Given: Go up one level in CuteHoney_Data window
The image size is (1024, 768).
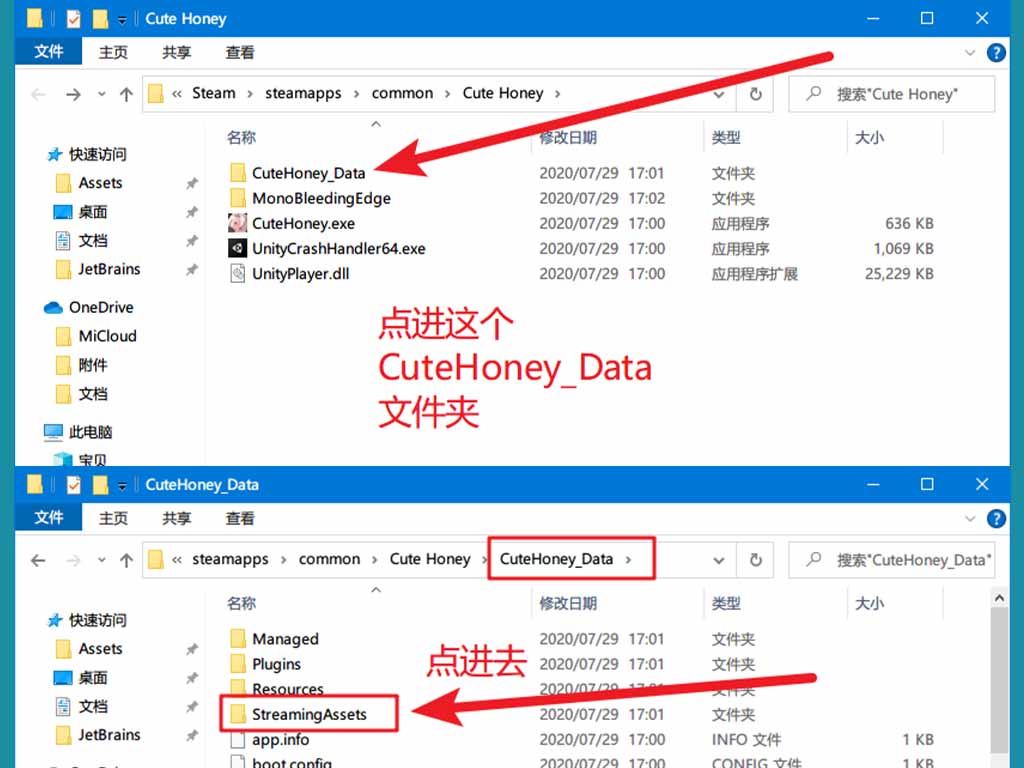Looking at the screenshot, I should [x=126, y=560].
